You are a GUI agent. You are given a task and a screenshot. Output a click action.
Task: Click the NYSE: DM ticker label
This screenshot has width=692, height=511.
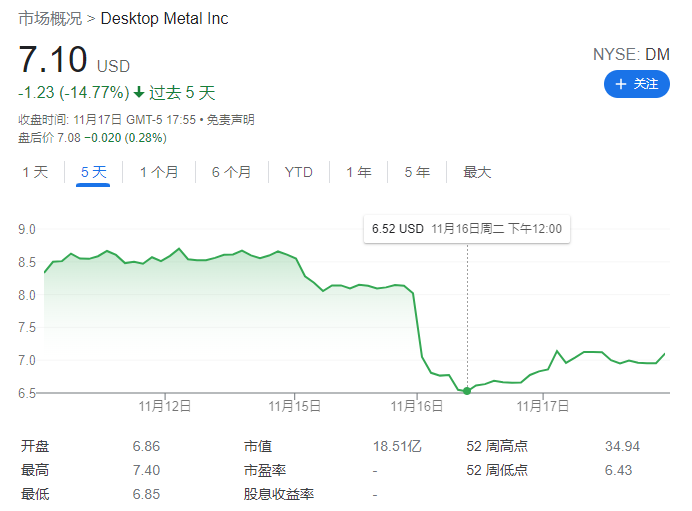coord(631,54)
